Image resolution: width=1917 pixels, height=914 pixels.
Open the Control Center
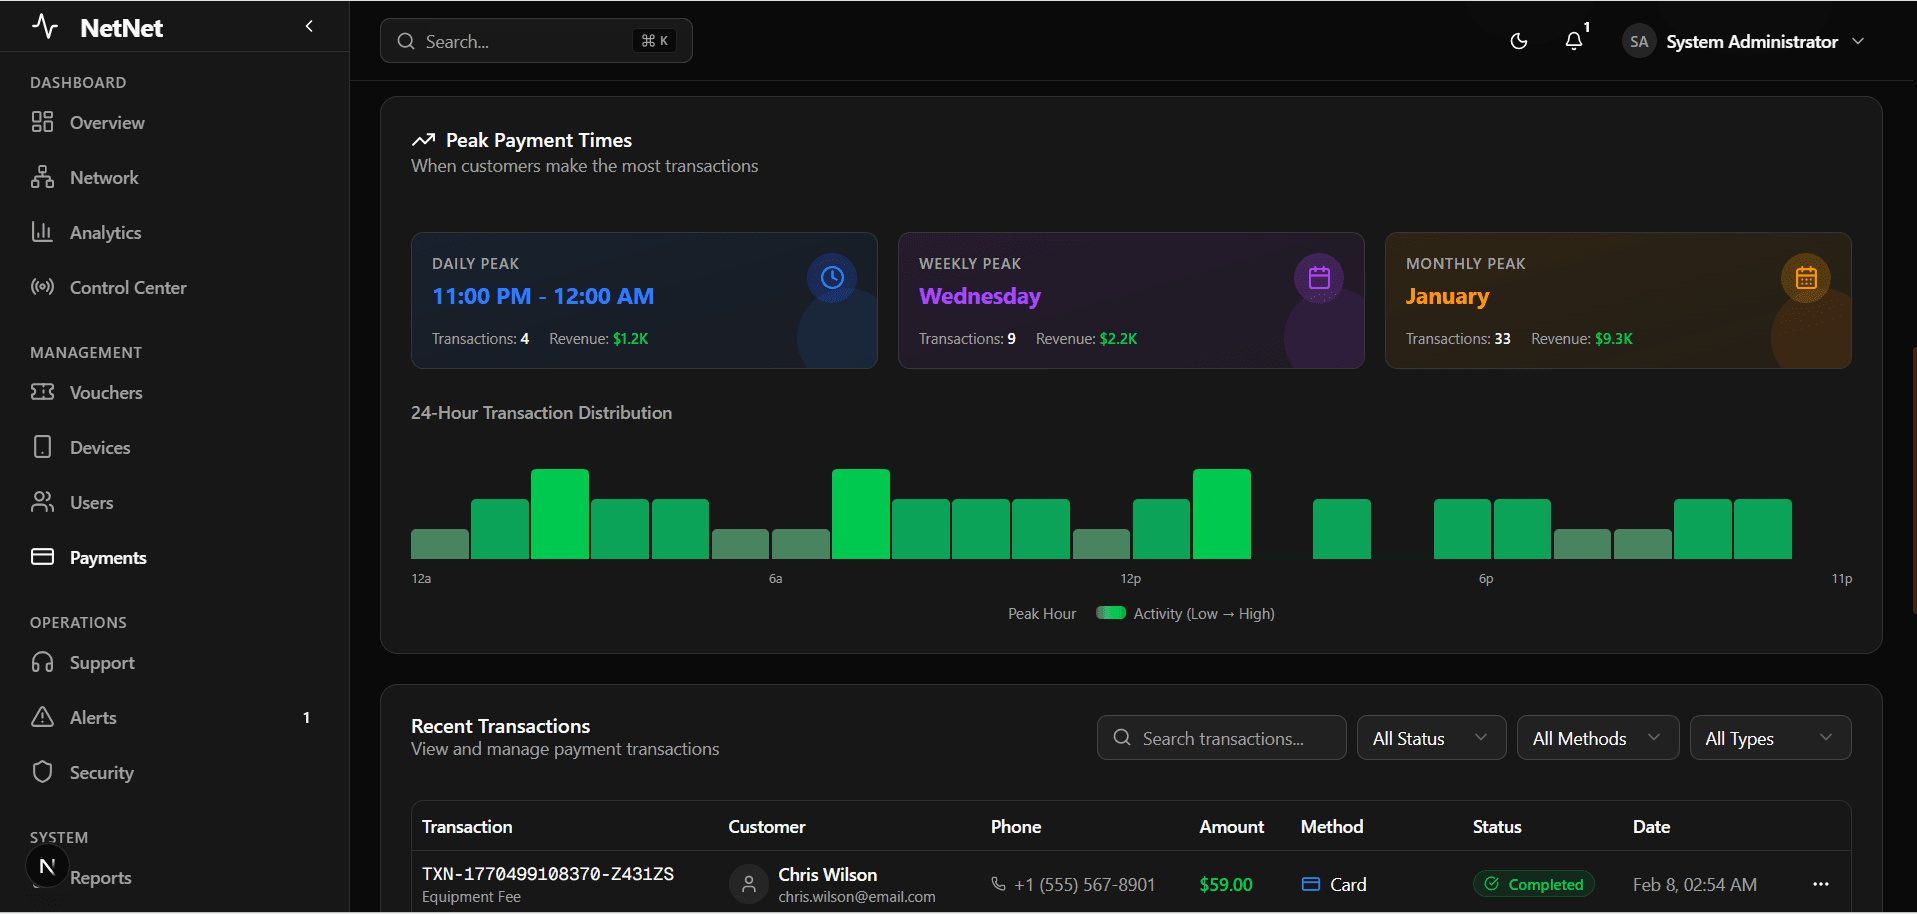pyautogui.click(x=127, y=287)
